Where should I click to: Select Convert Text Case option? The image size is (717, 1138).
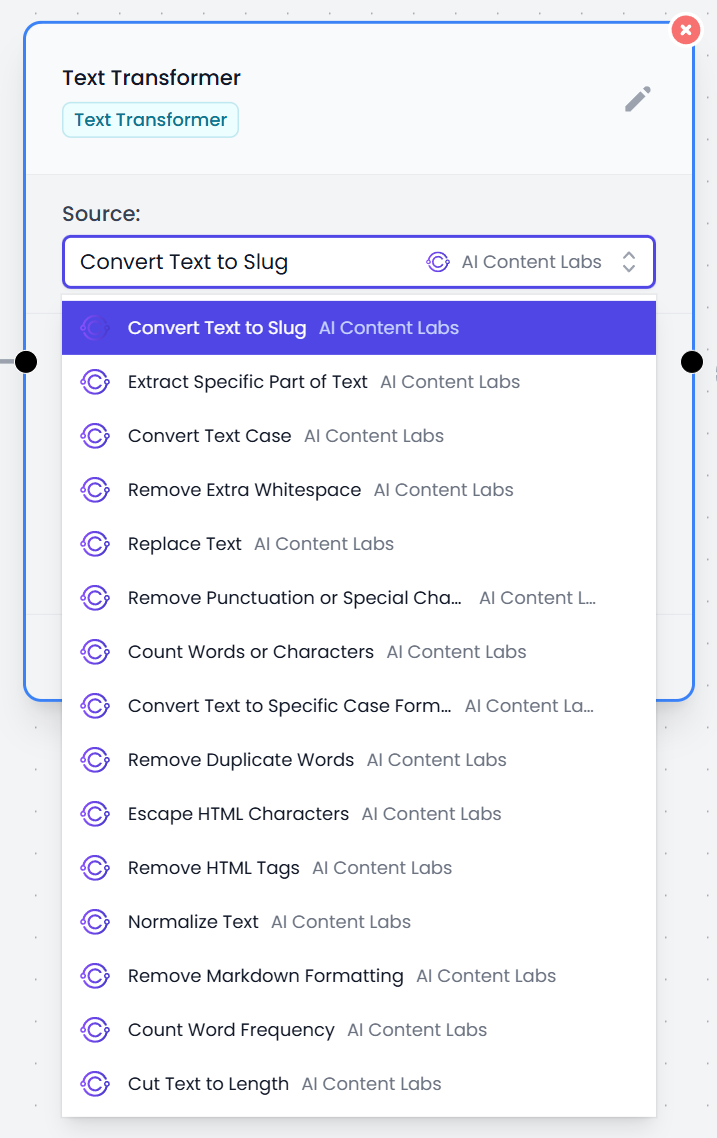click(358, 436)
